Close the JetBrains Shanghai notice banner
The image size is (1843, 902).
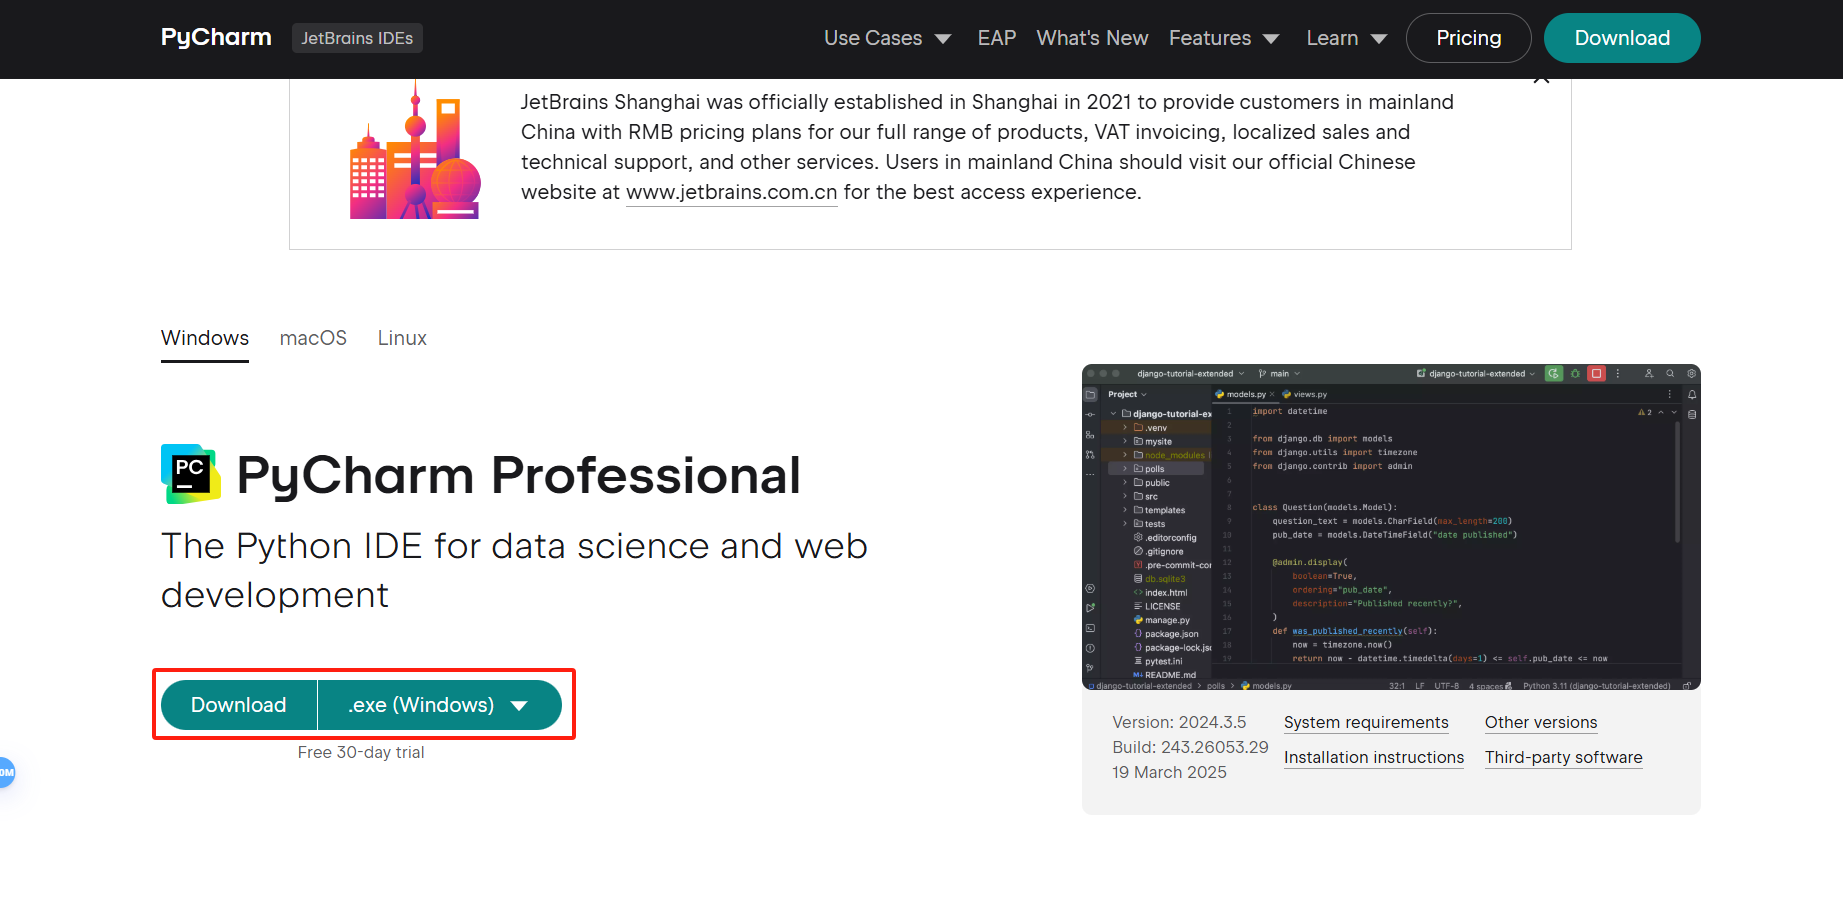pos(1541,80)
